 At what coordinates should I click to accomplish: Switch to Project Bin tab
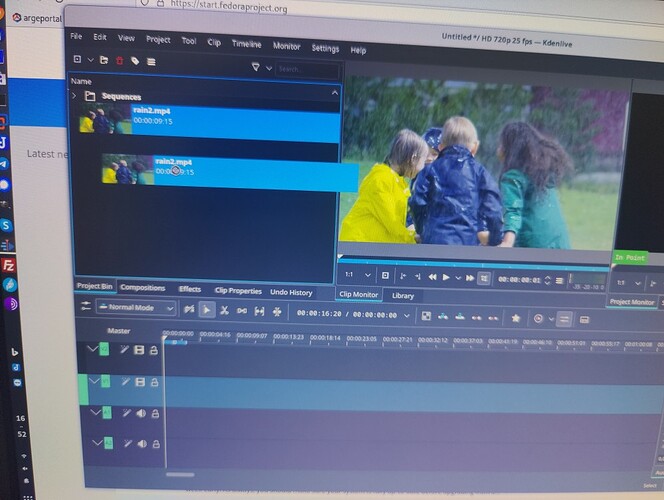95,286
